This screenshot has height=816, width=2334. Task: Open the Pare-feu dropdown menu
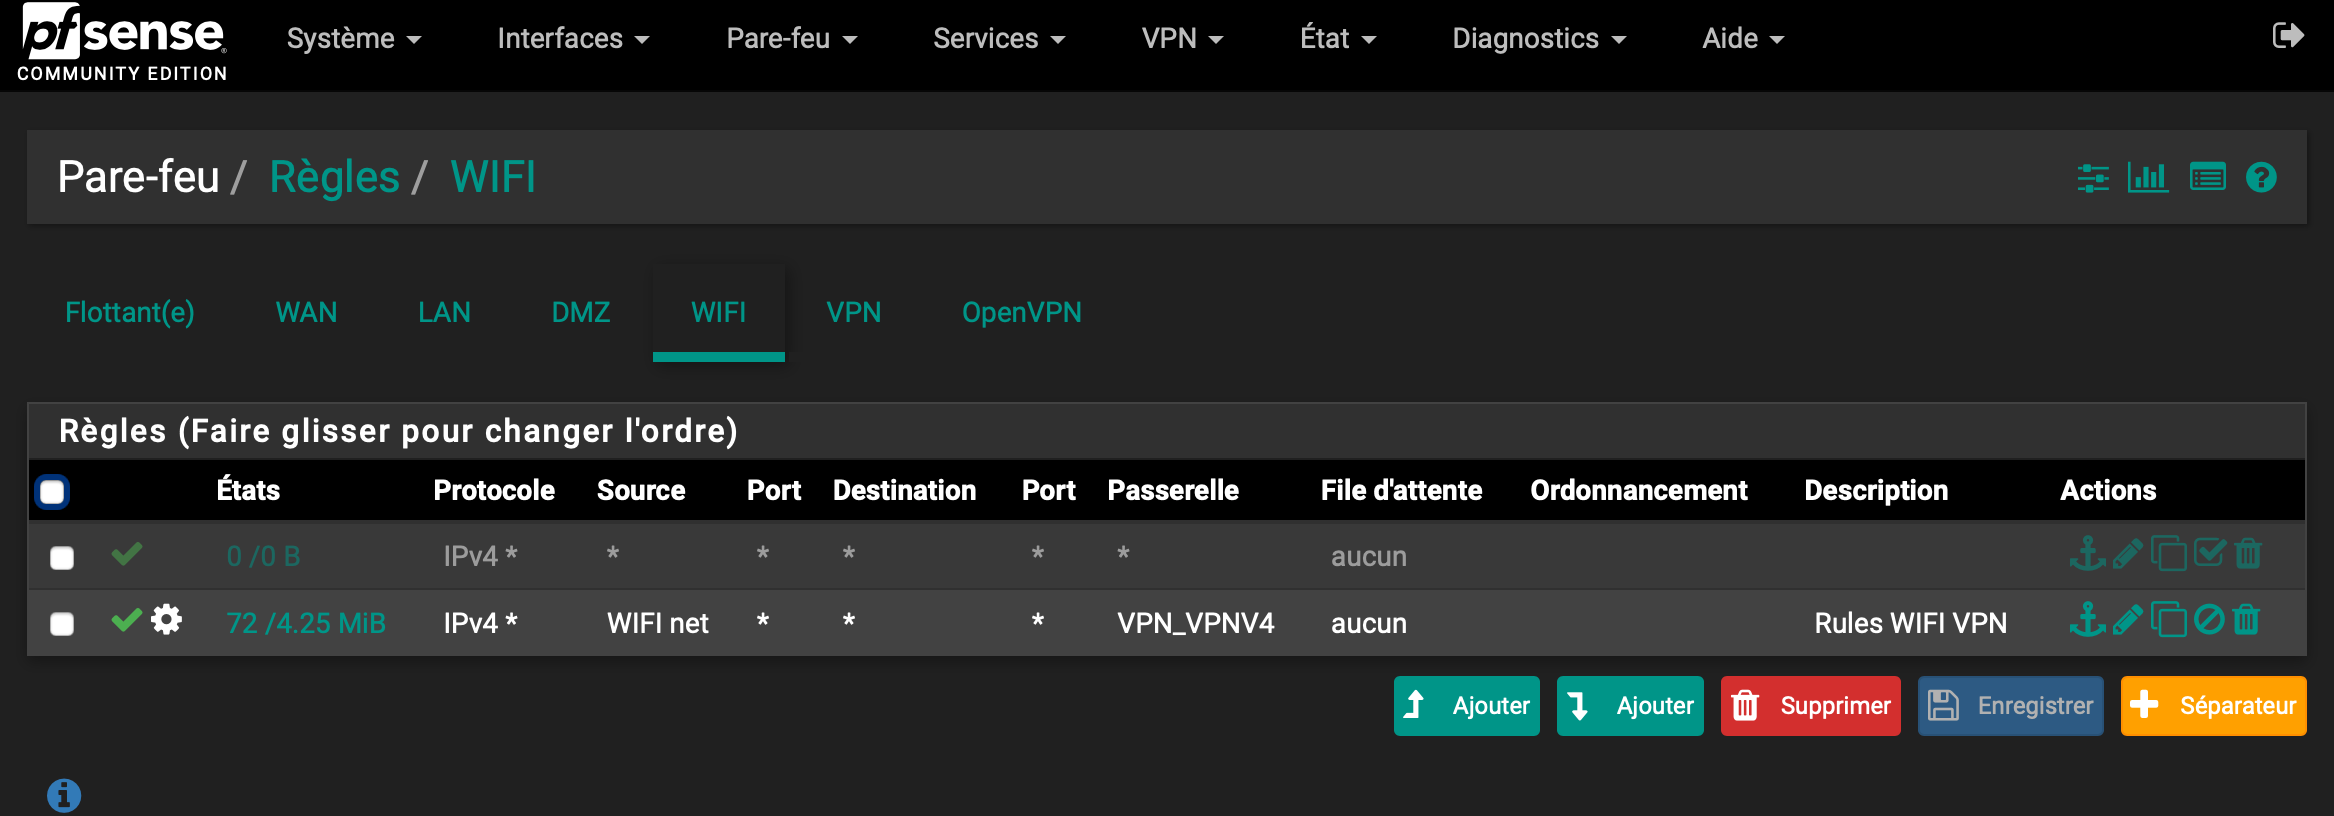pos(791,39)
